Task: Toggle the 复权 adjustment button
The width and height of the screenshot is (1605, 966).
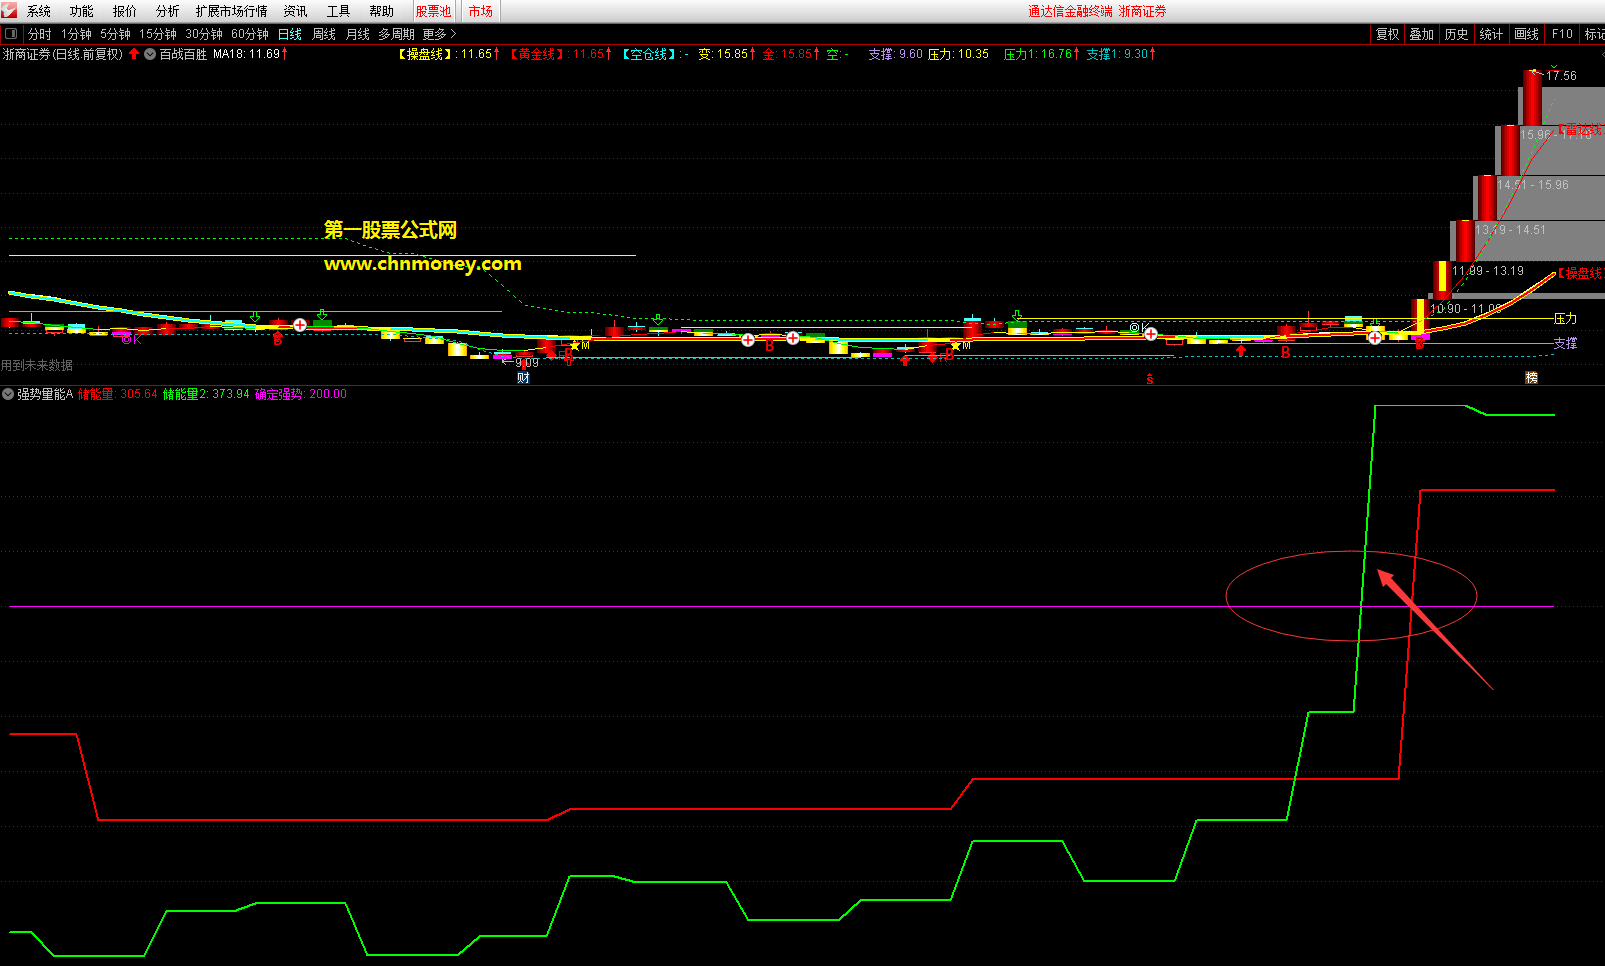Action: click(x=1387, y=34)
